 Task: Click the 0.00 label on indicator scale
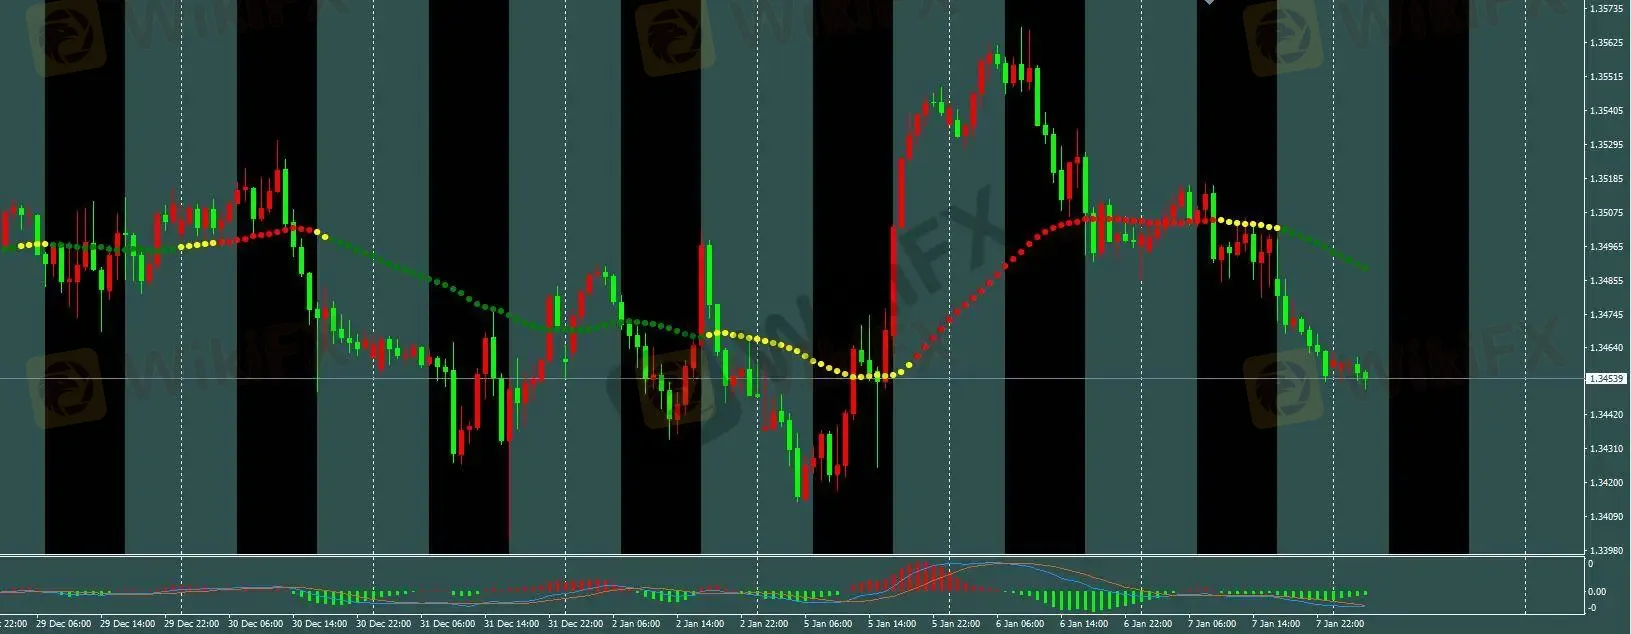click(x=1597, y=592)
